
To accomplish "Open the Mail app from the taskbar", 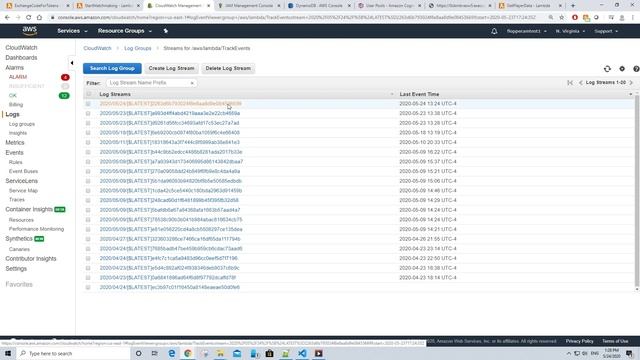I will tap(237, 353).
